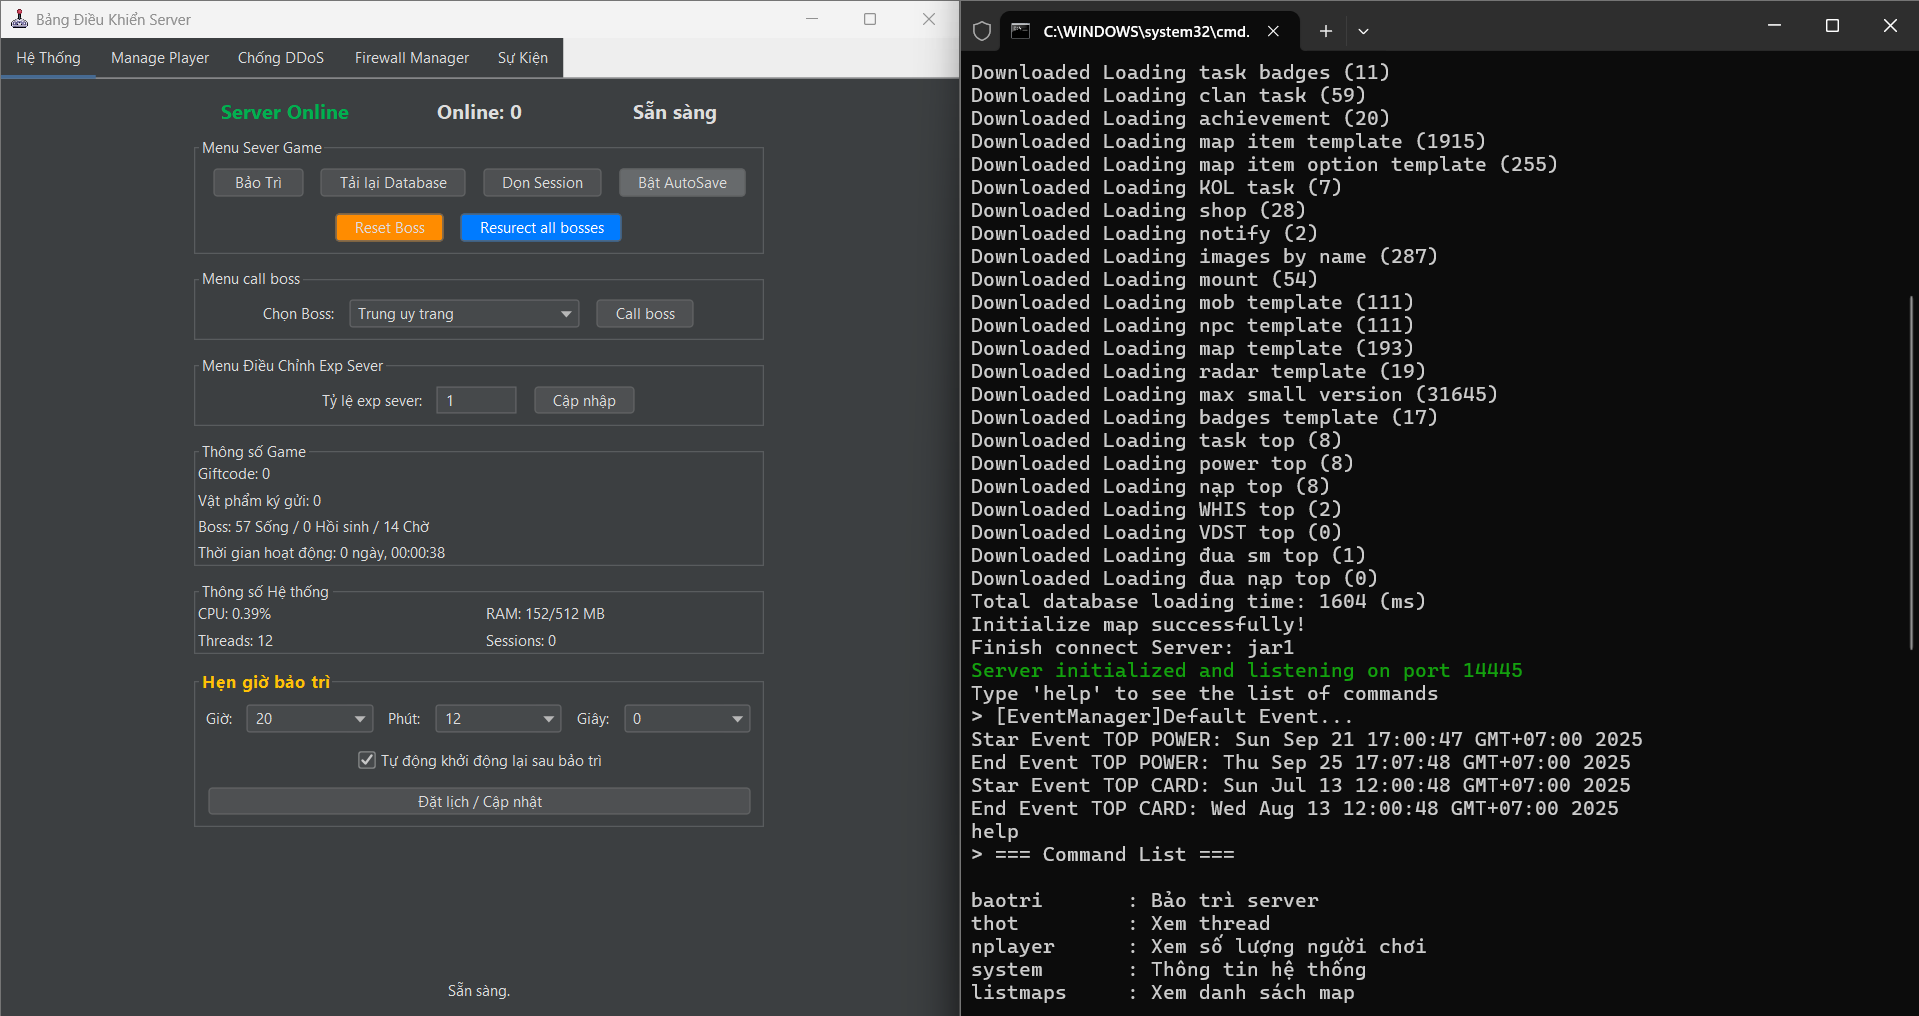Click the baotri command line in terminal
Image resolution: width=1919 pixels, height=1016 pixels.
pyautogui.click(x=1145, y=901)
